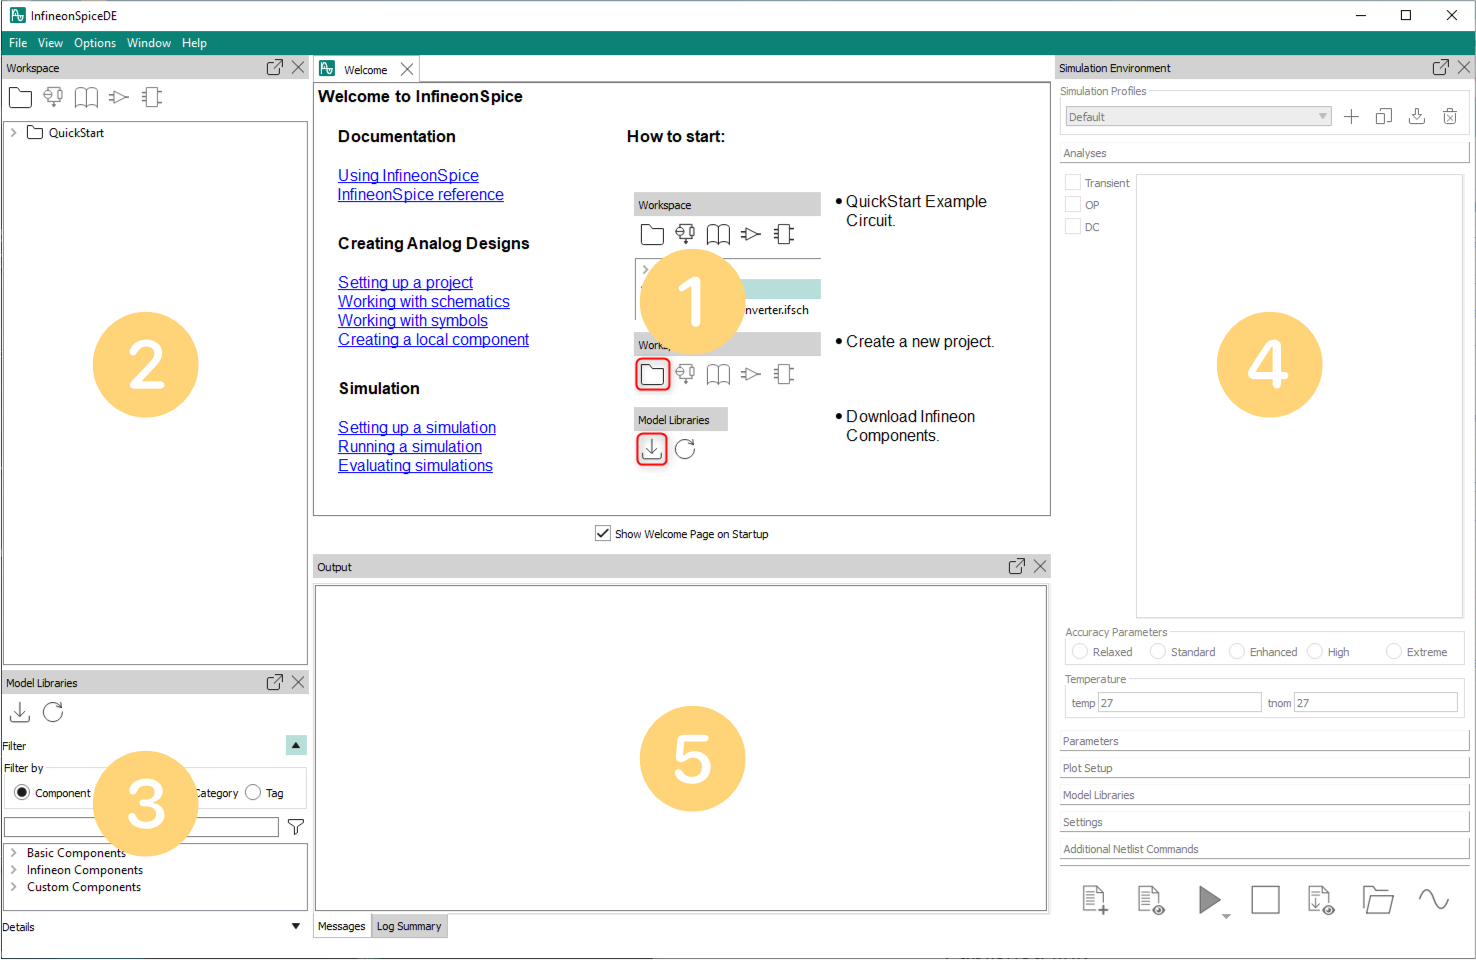Open the waveform viewer sine icon
Viewport: 1476px width, 960px height.
pyautogui.click(x=1434, y=900)
